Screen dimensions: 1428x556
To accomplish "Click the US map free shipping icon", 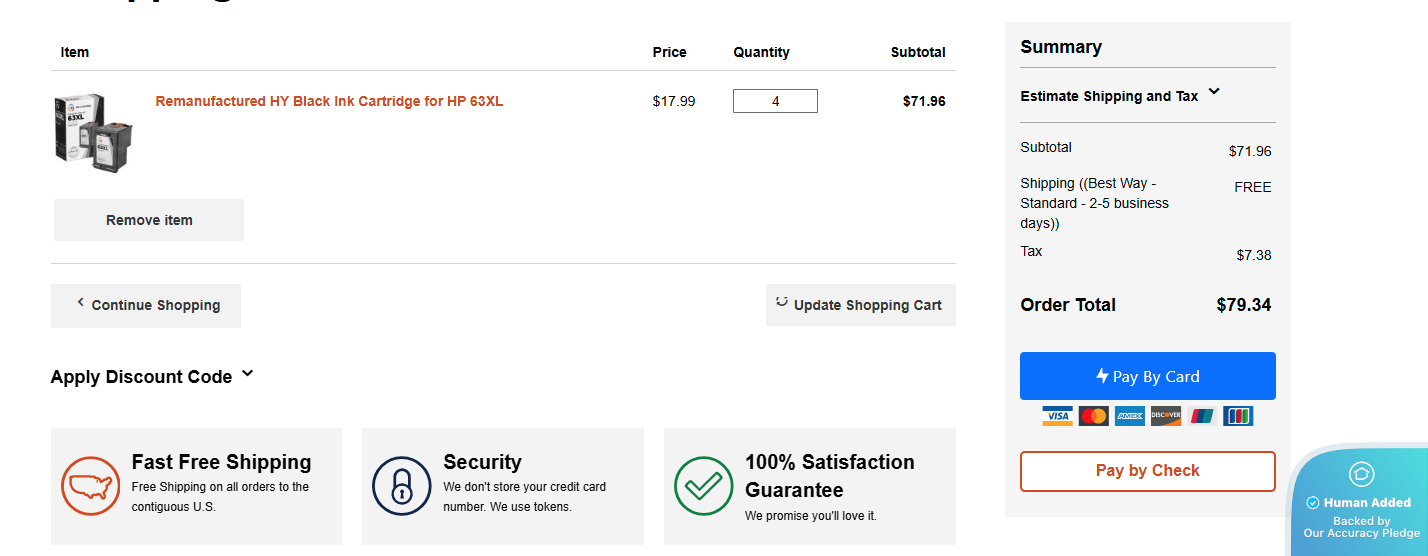I will coord(91,486).
